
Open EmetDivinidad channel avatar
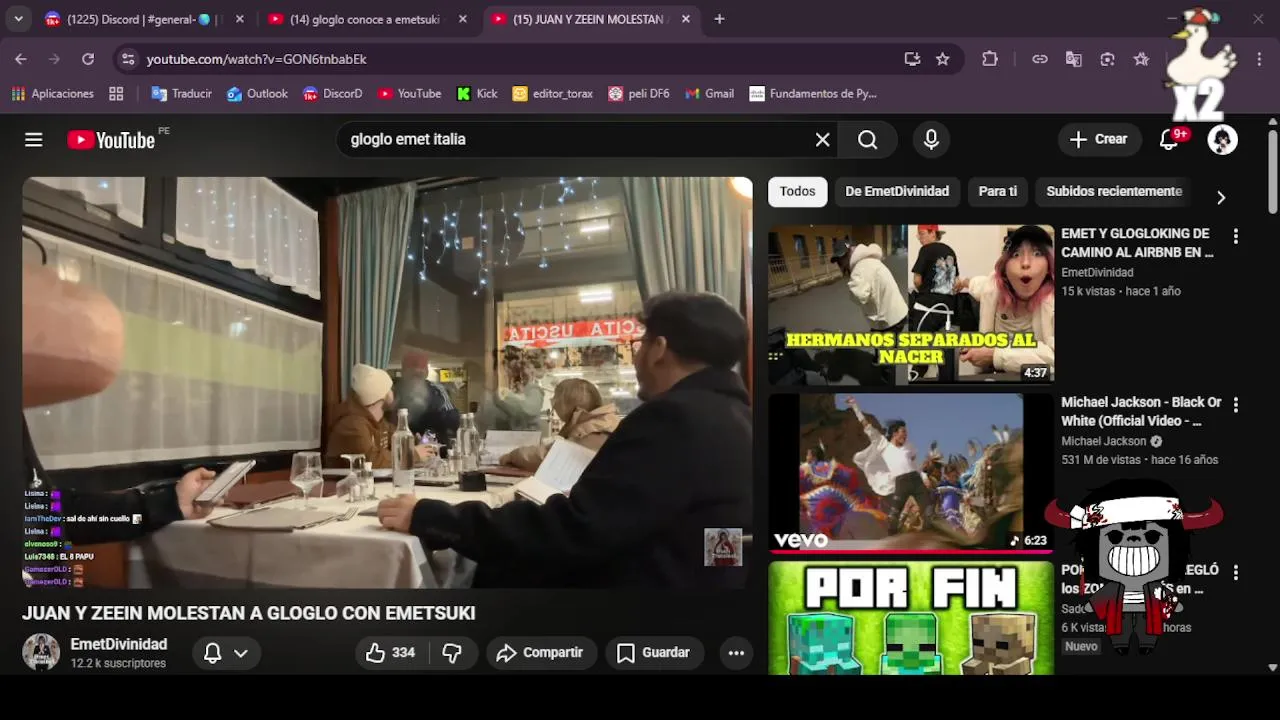point(41,652)
